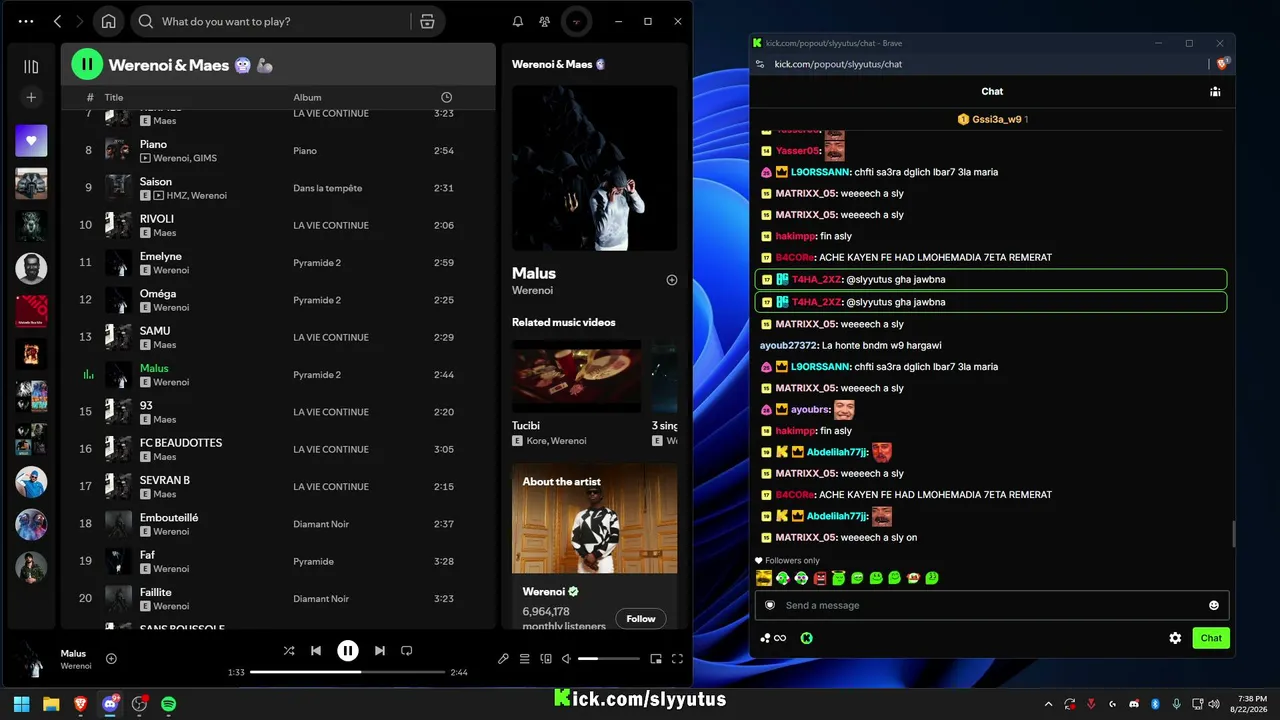Sort the track list by Album
Image resolution: width=1280 pixels, height=720 pixels.
[307, 97]
